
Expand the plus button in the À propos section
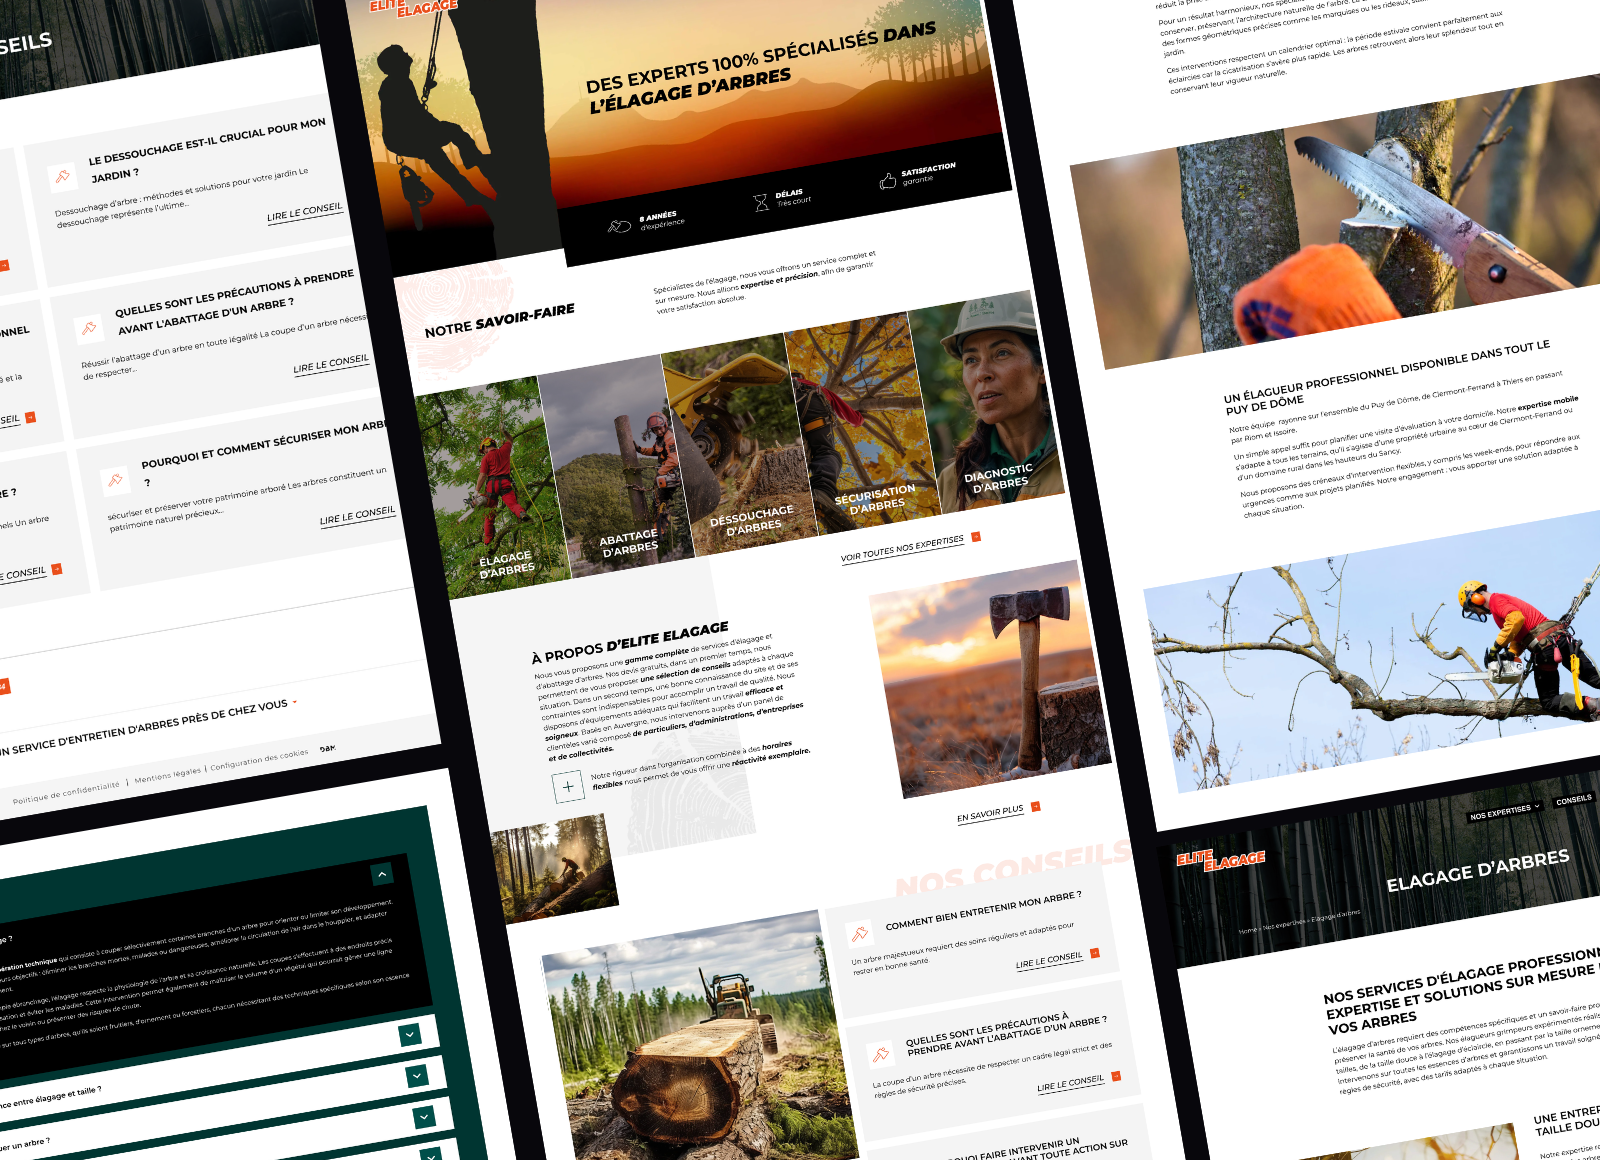[567, 787]
